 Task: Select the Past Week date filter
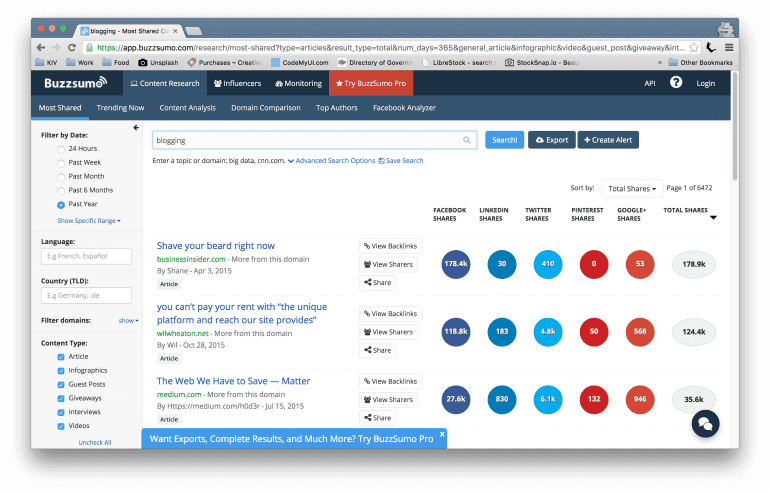point(61,163)
